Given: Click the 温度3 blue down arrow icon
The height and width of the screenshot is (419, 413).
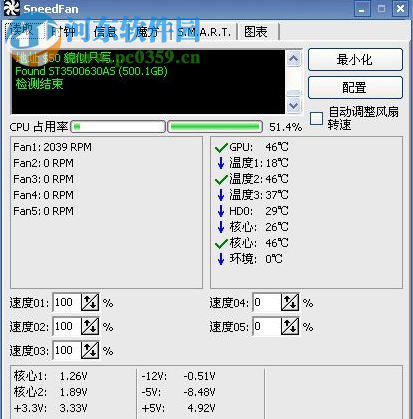Looking at the screenshot, I should (x=221, y=195).
